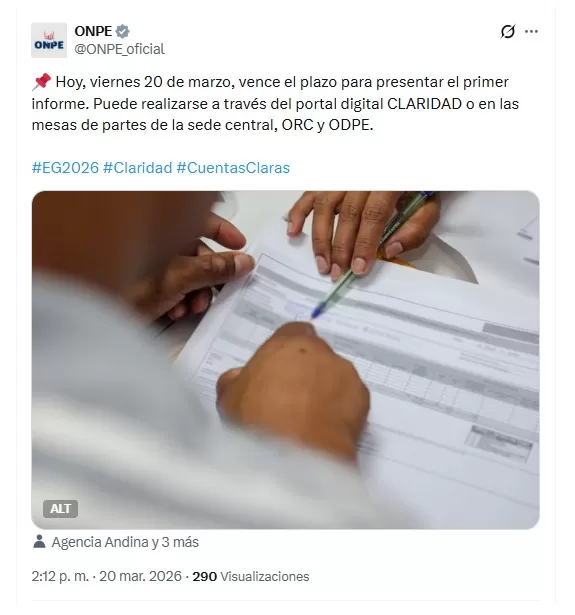This screenshot has height=615, width=575.
Task: Show the ALT image description badge
Action: 60,509
